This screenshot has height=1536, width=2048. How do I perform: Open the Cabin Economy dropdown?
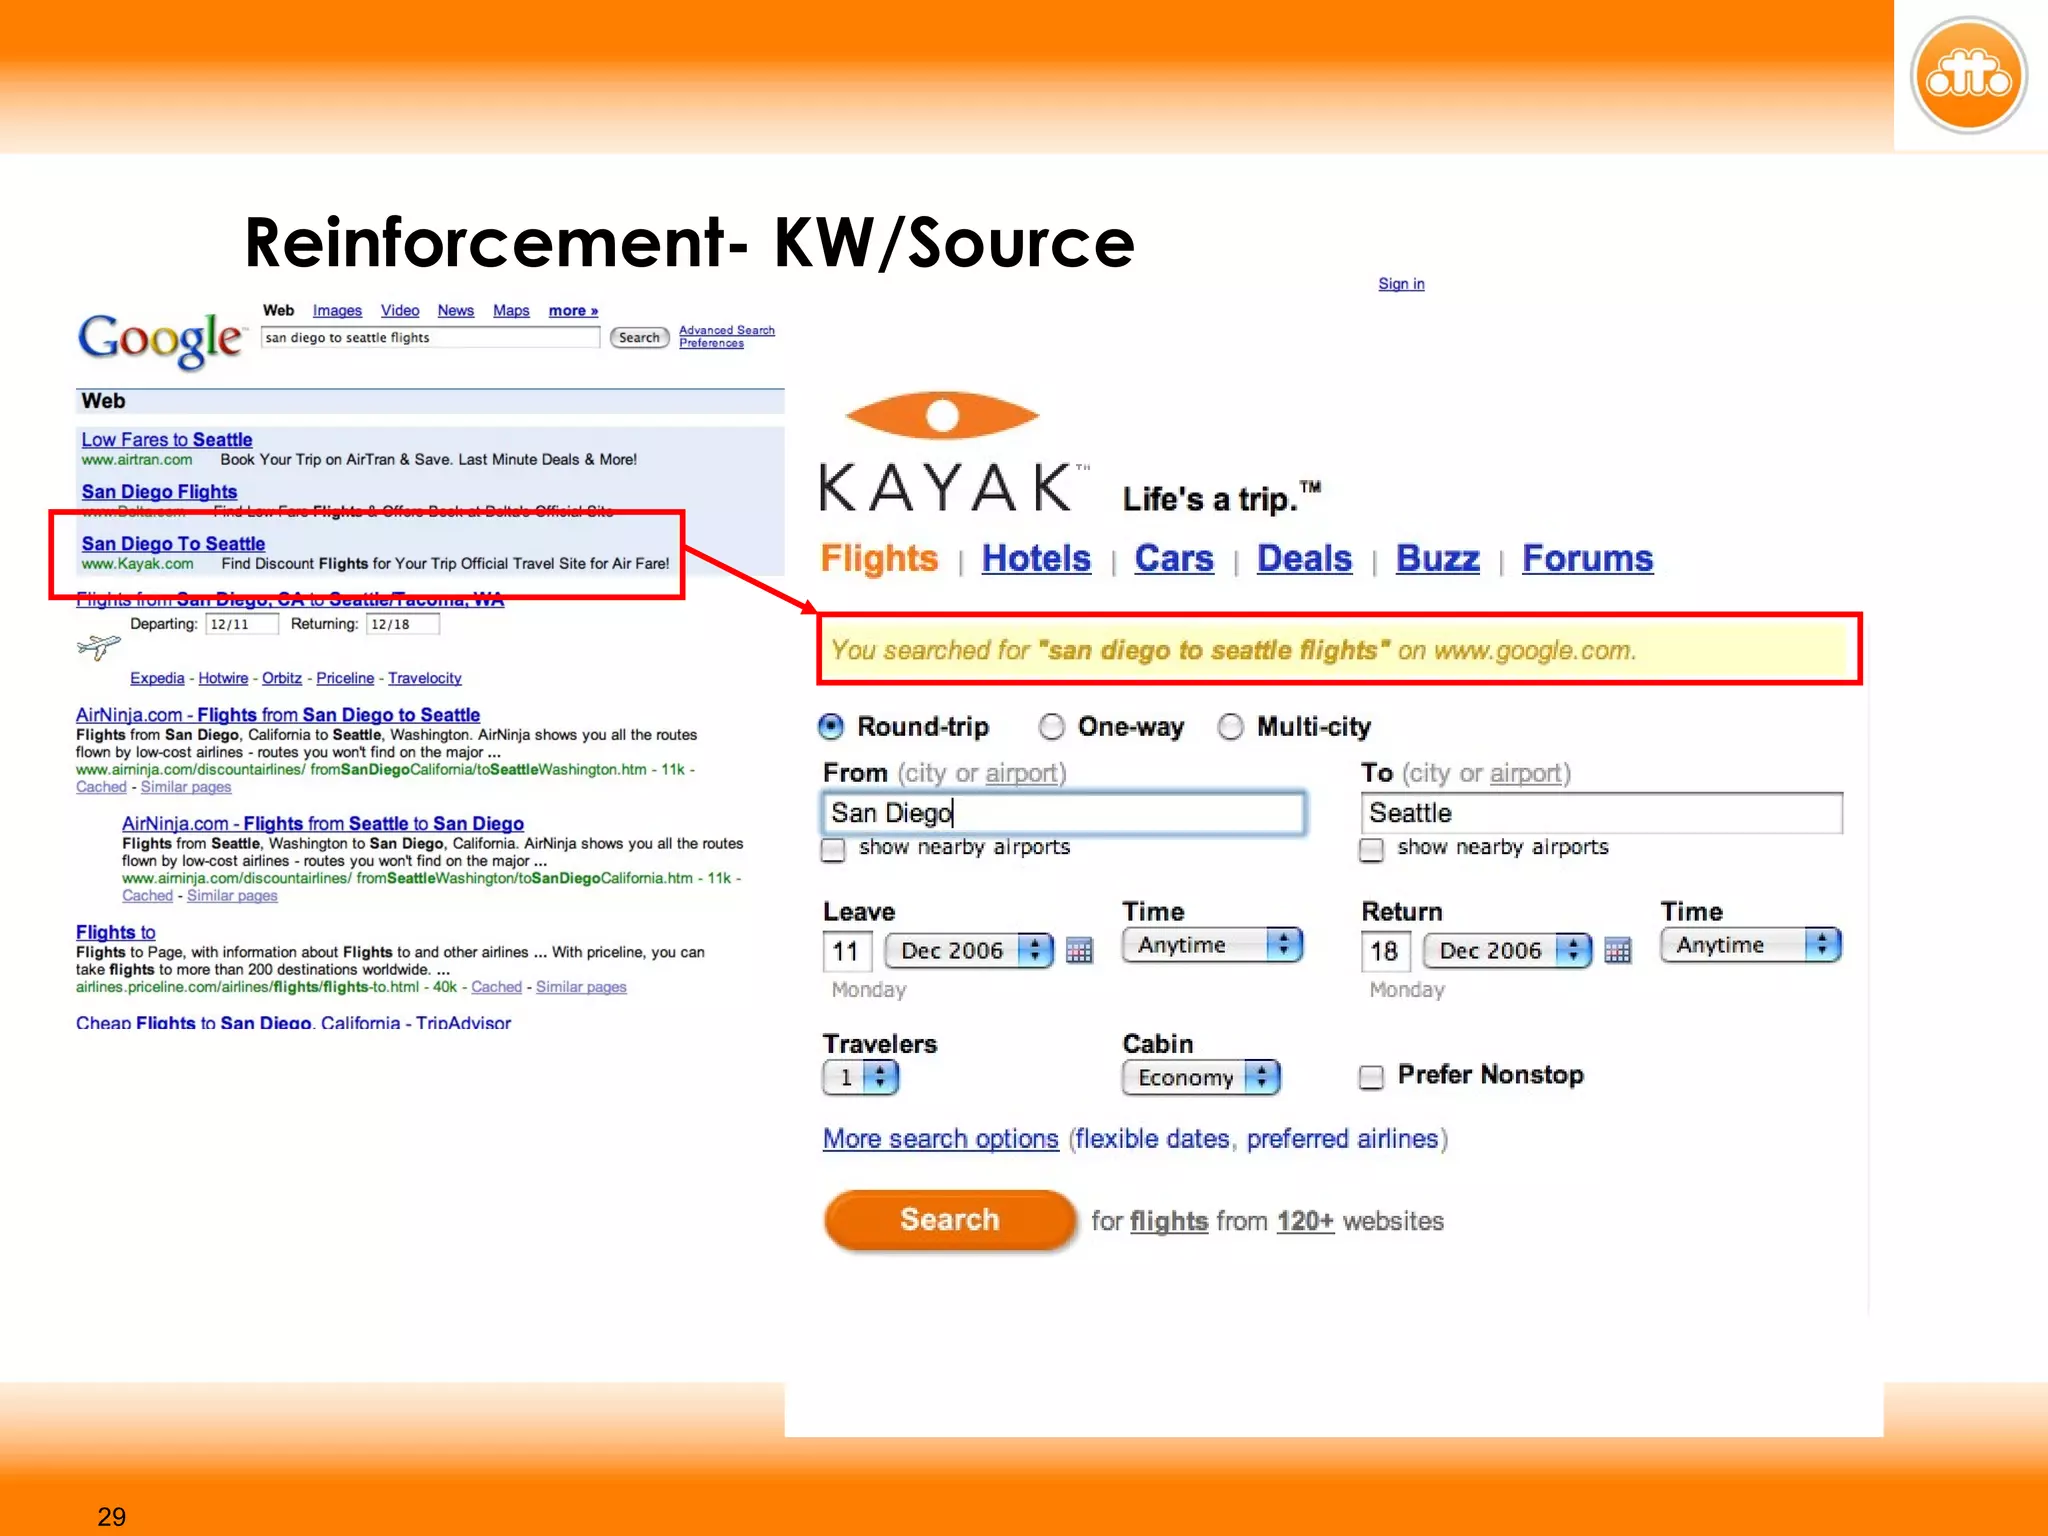coord(1201,1077)
